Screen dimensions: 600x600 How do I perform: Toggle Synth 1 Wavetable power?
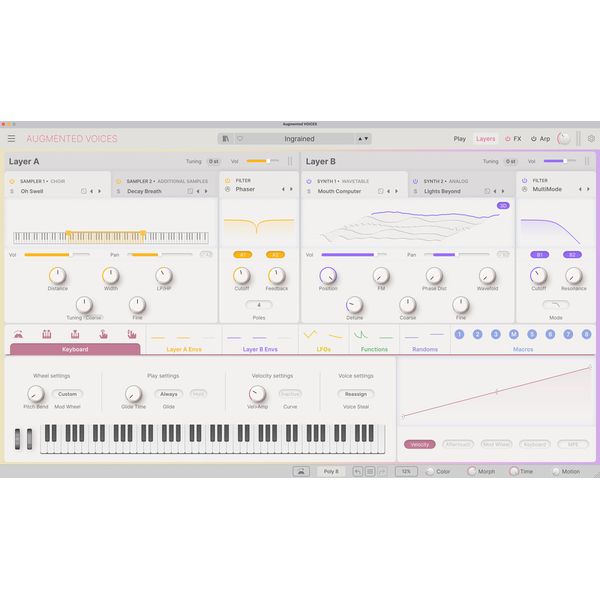coord(309,181)
